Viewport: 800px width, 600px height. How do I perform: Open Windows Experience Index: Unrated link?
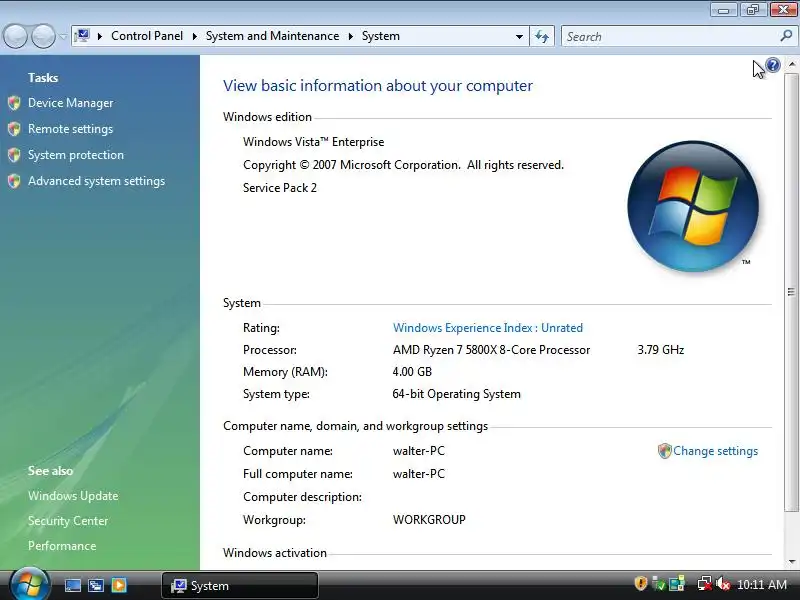(488, 328)
